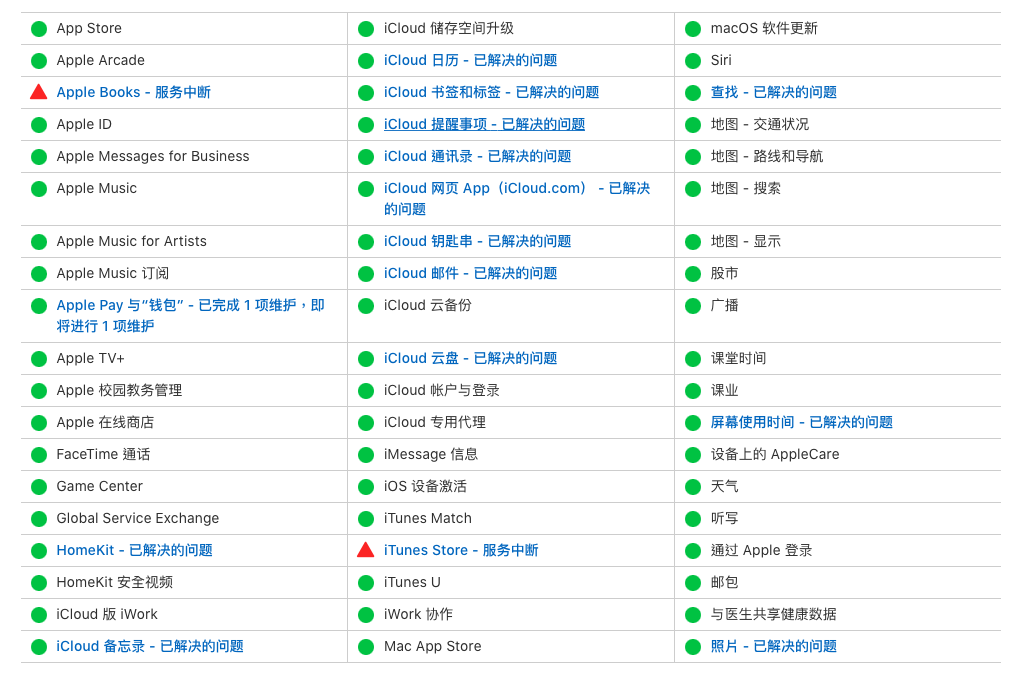Select the 地图 - 路线和导航 text
Viewport: 1020px width, 673px height.
[x=767, y=156]
